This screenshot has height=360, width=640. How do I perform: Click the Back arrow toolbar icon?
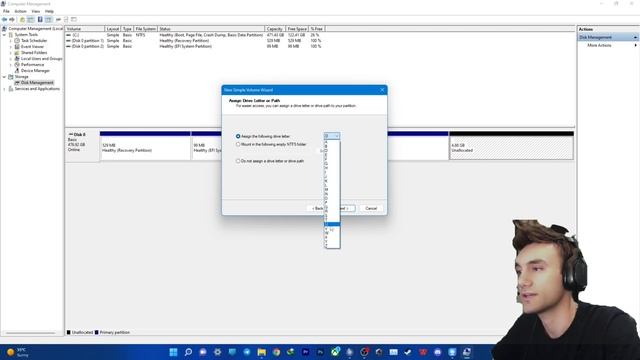pyautogui.click(x=4, y=20)
